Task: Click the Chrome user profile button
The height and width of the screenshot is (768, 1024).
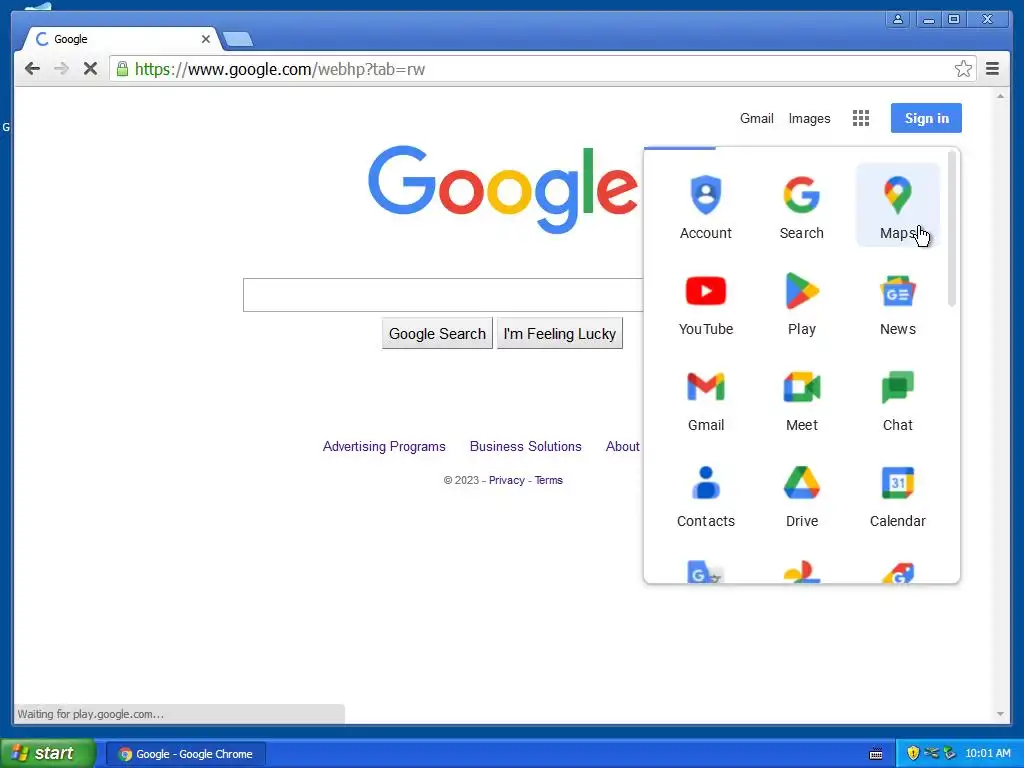Action: point(898,20)
